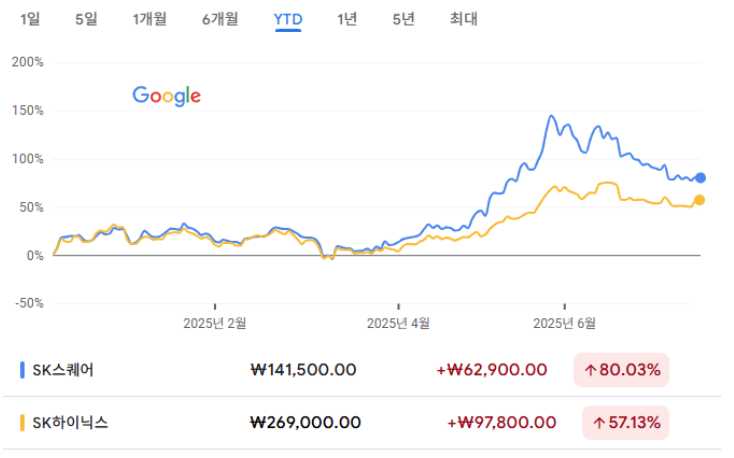Switch to the 5일 range tab

(x=87, y=19)
